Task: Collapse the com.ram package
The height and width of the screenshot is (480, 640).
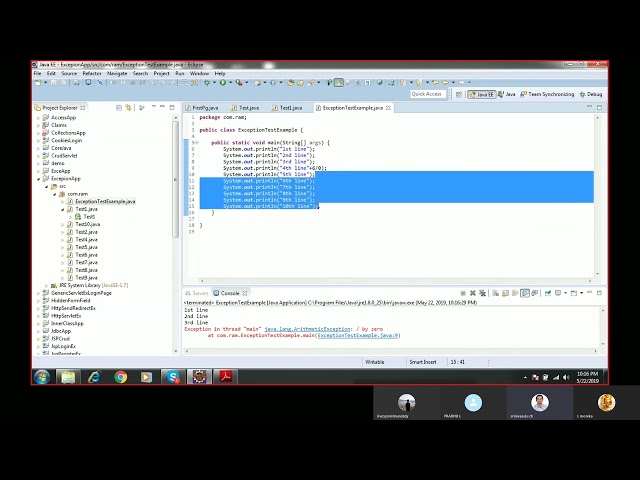Action: coord(54,194)
